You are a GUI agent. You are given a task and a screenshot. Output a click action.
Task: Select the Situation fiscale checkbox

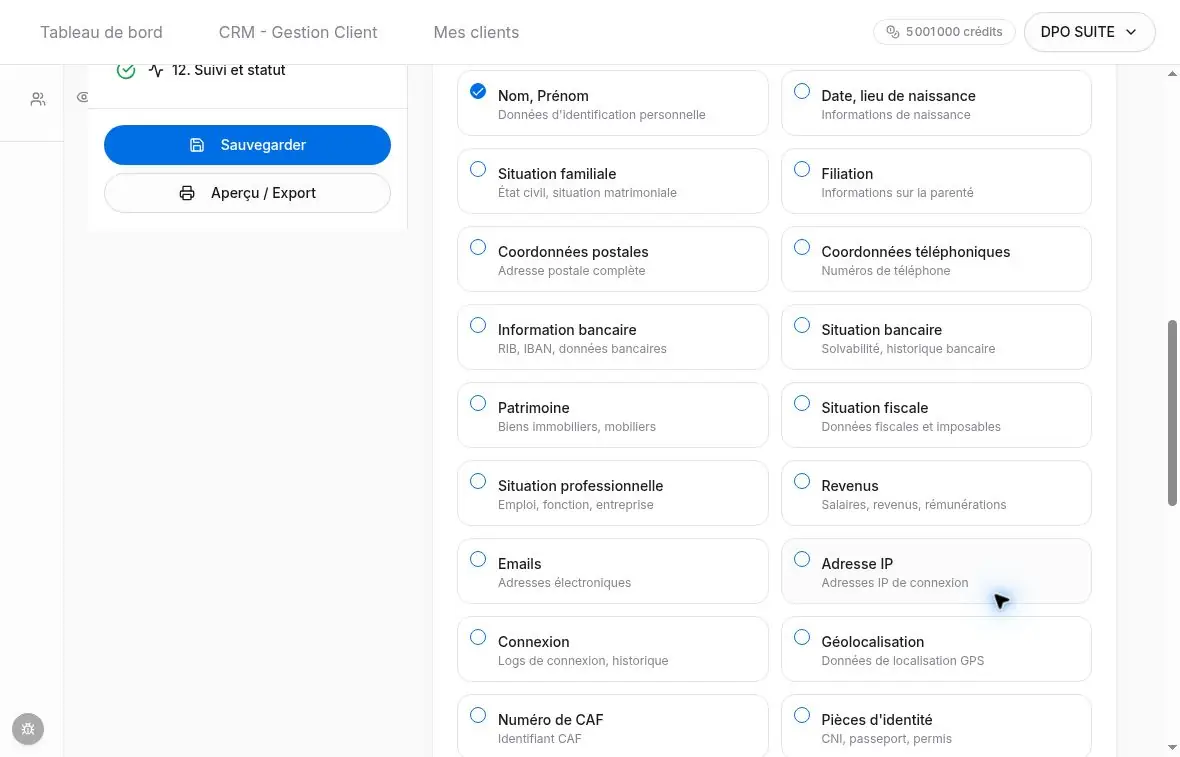click(x=802, y=403)
